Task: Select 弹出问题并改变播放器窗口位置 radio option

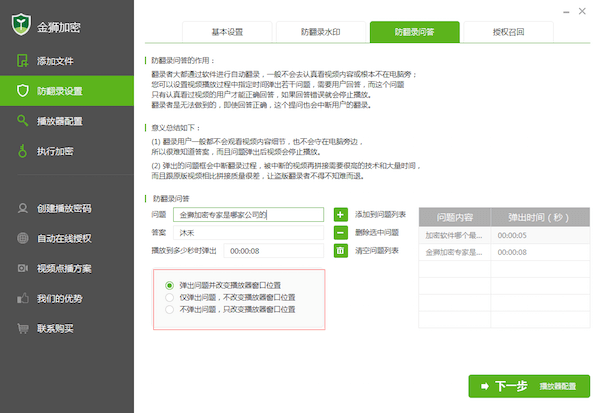Action: pyautogui.click(x=169, y=286)
